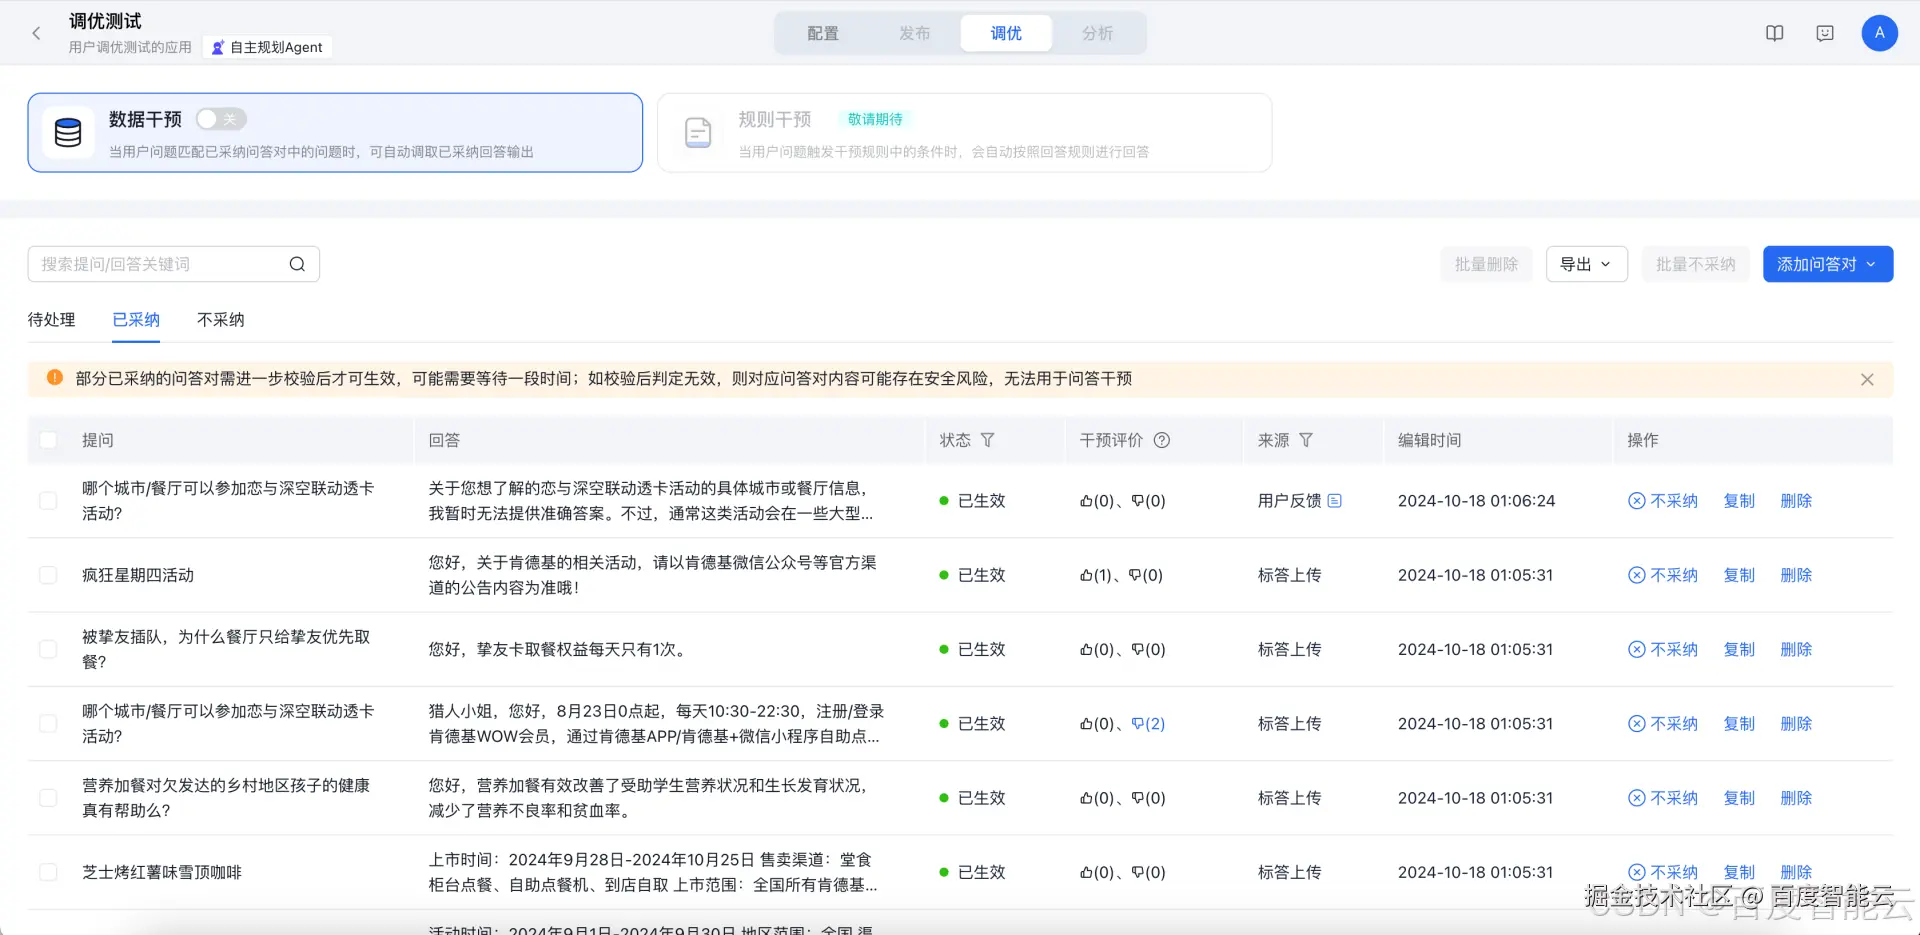
Task: Select checkbox for 被挚友插队 row
Action: (x=48, y=649)
